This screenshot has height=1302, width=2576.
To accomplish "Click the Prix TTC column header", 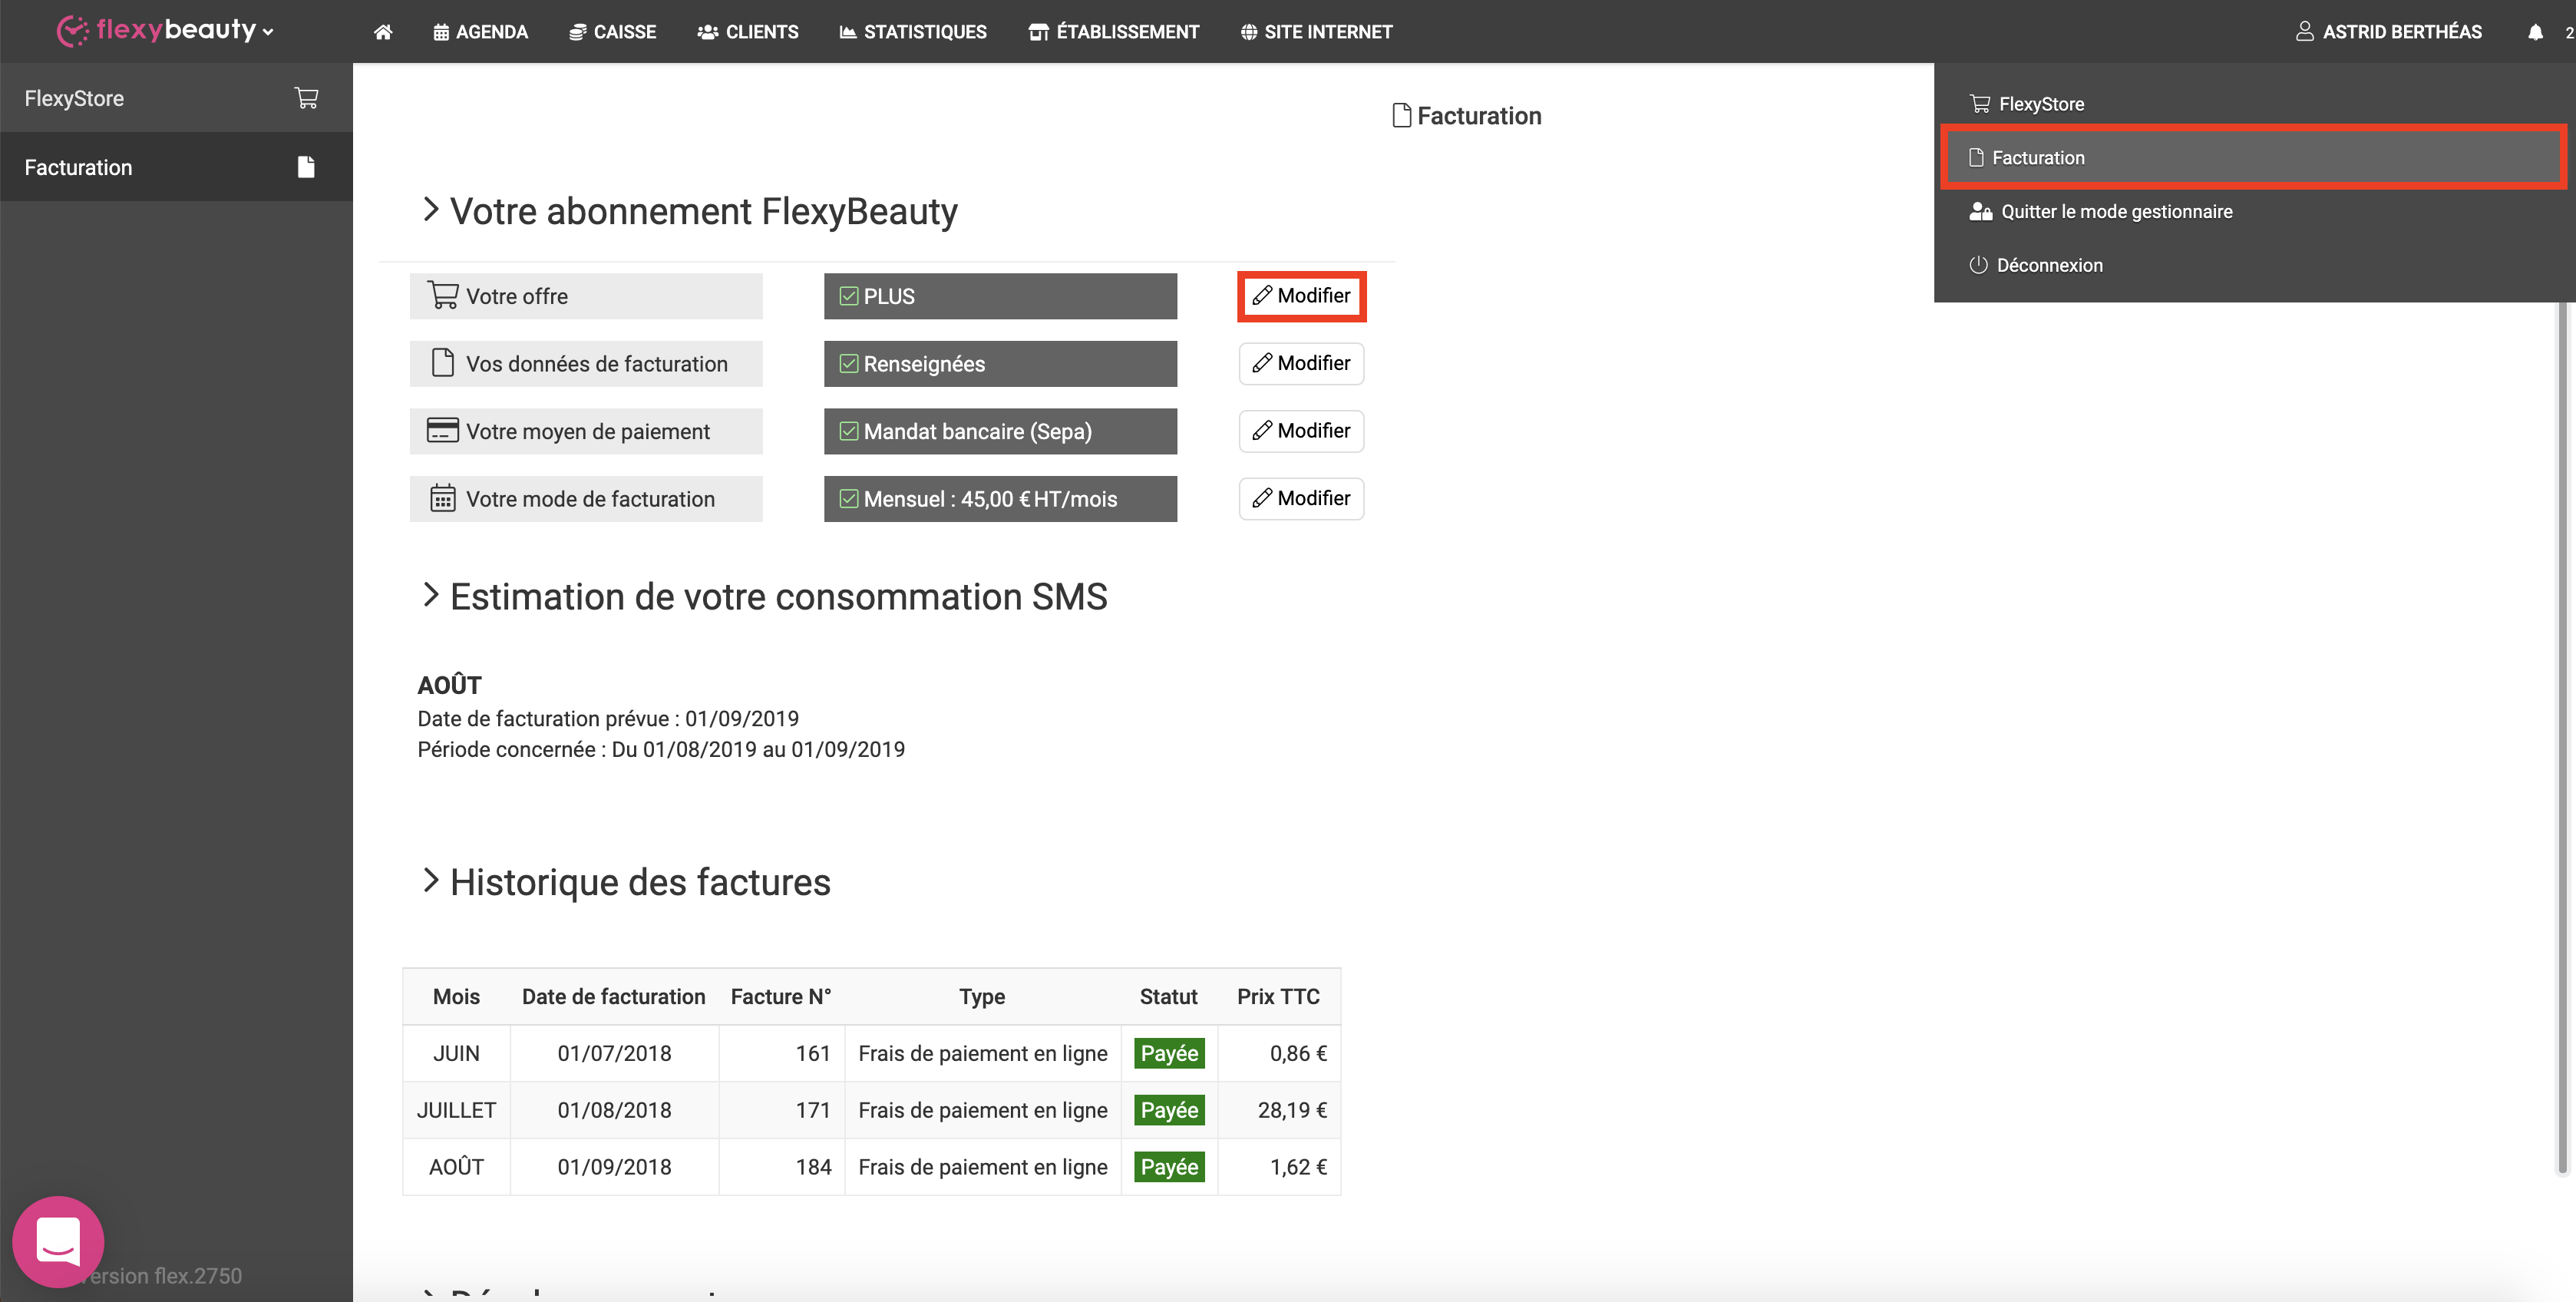I will (x=1278, y=996).
